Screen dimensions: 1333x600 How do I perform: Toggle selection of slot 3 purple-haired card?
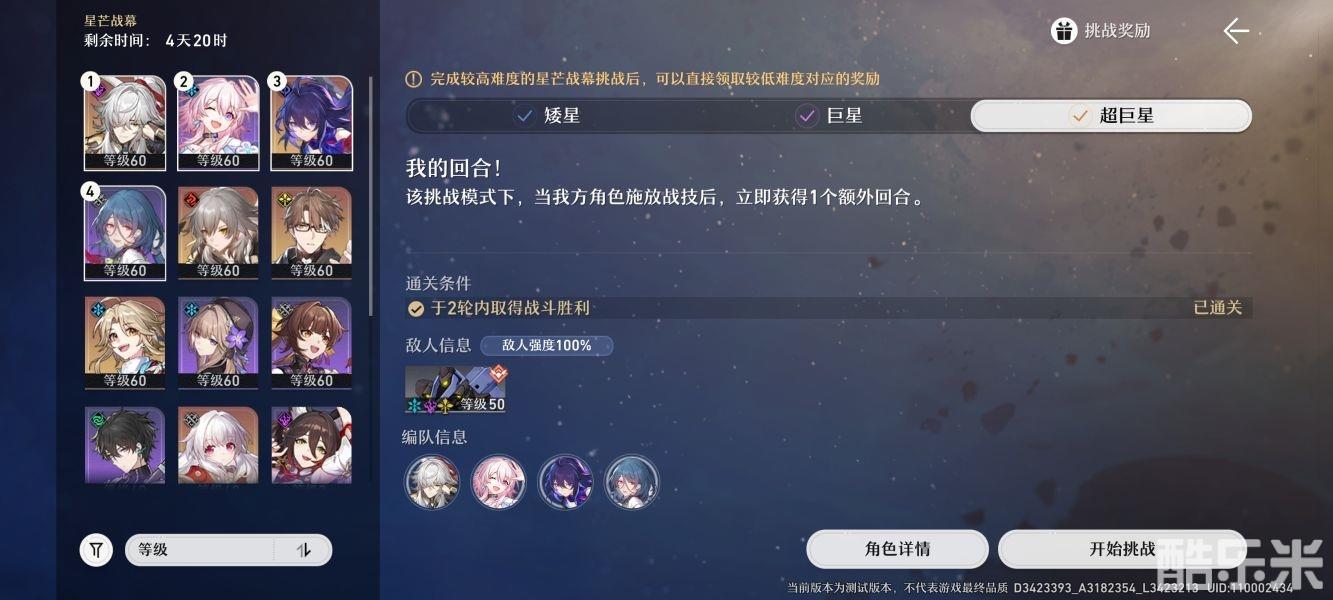coord(311,123)
